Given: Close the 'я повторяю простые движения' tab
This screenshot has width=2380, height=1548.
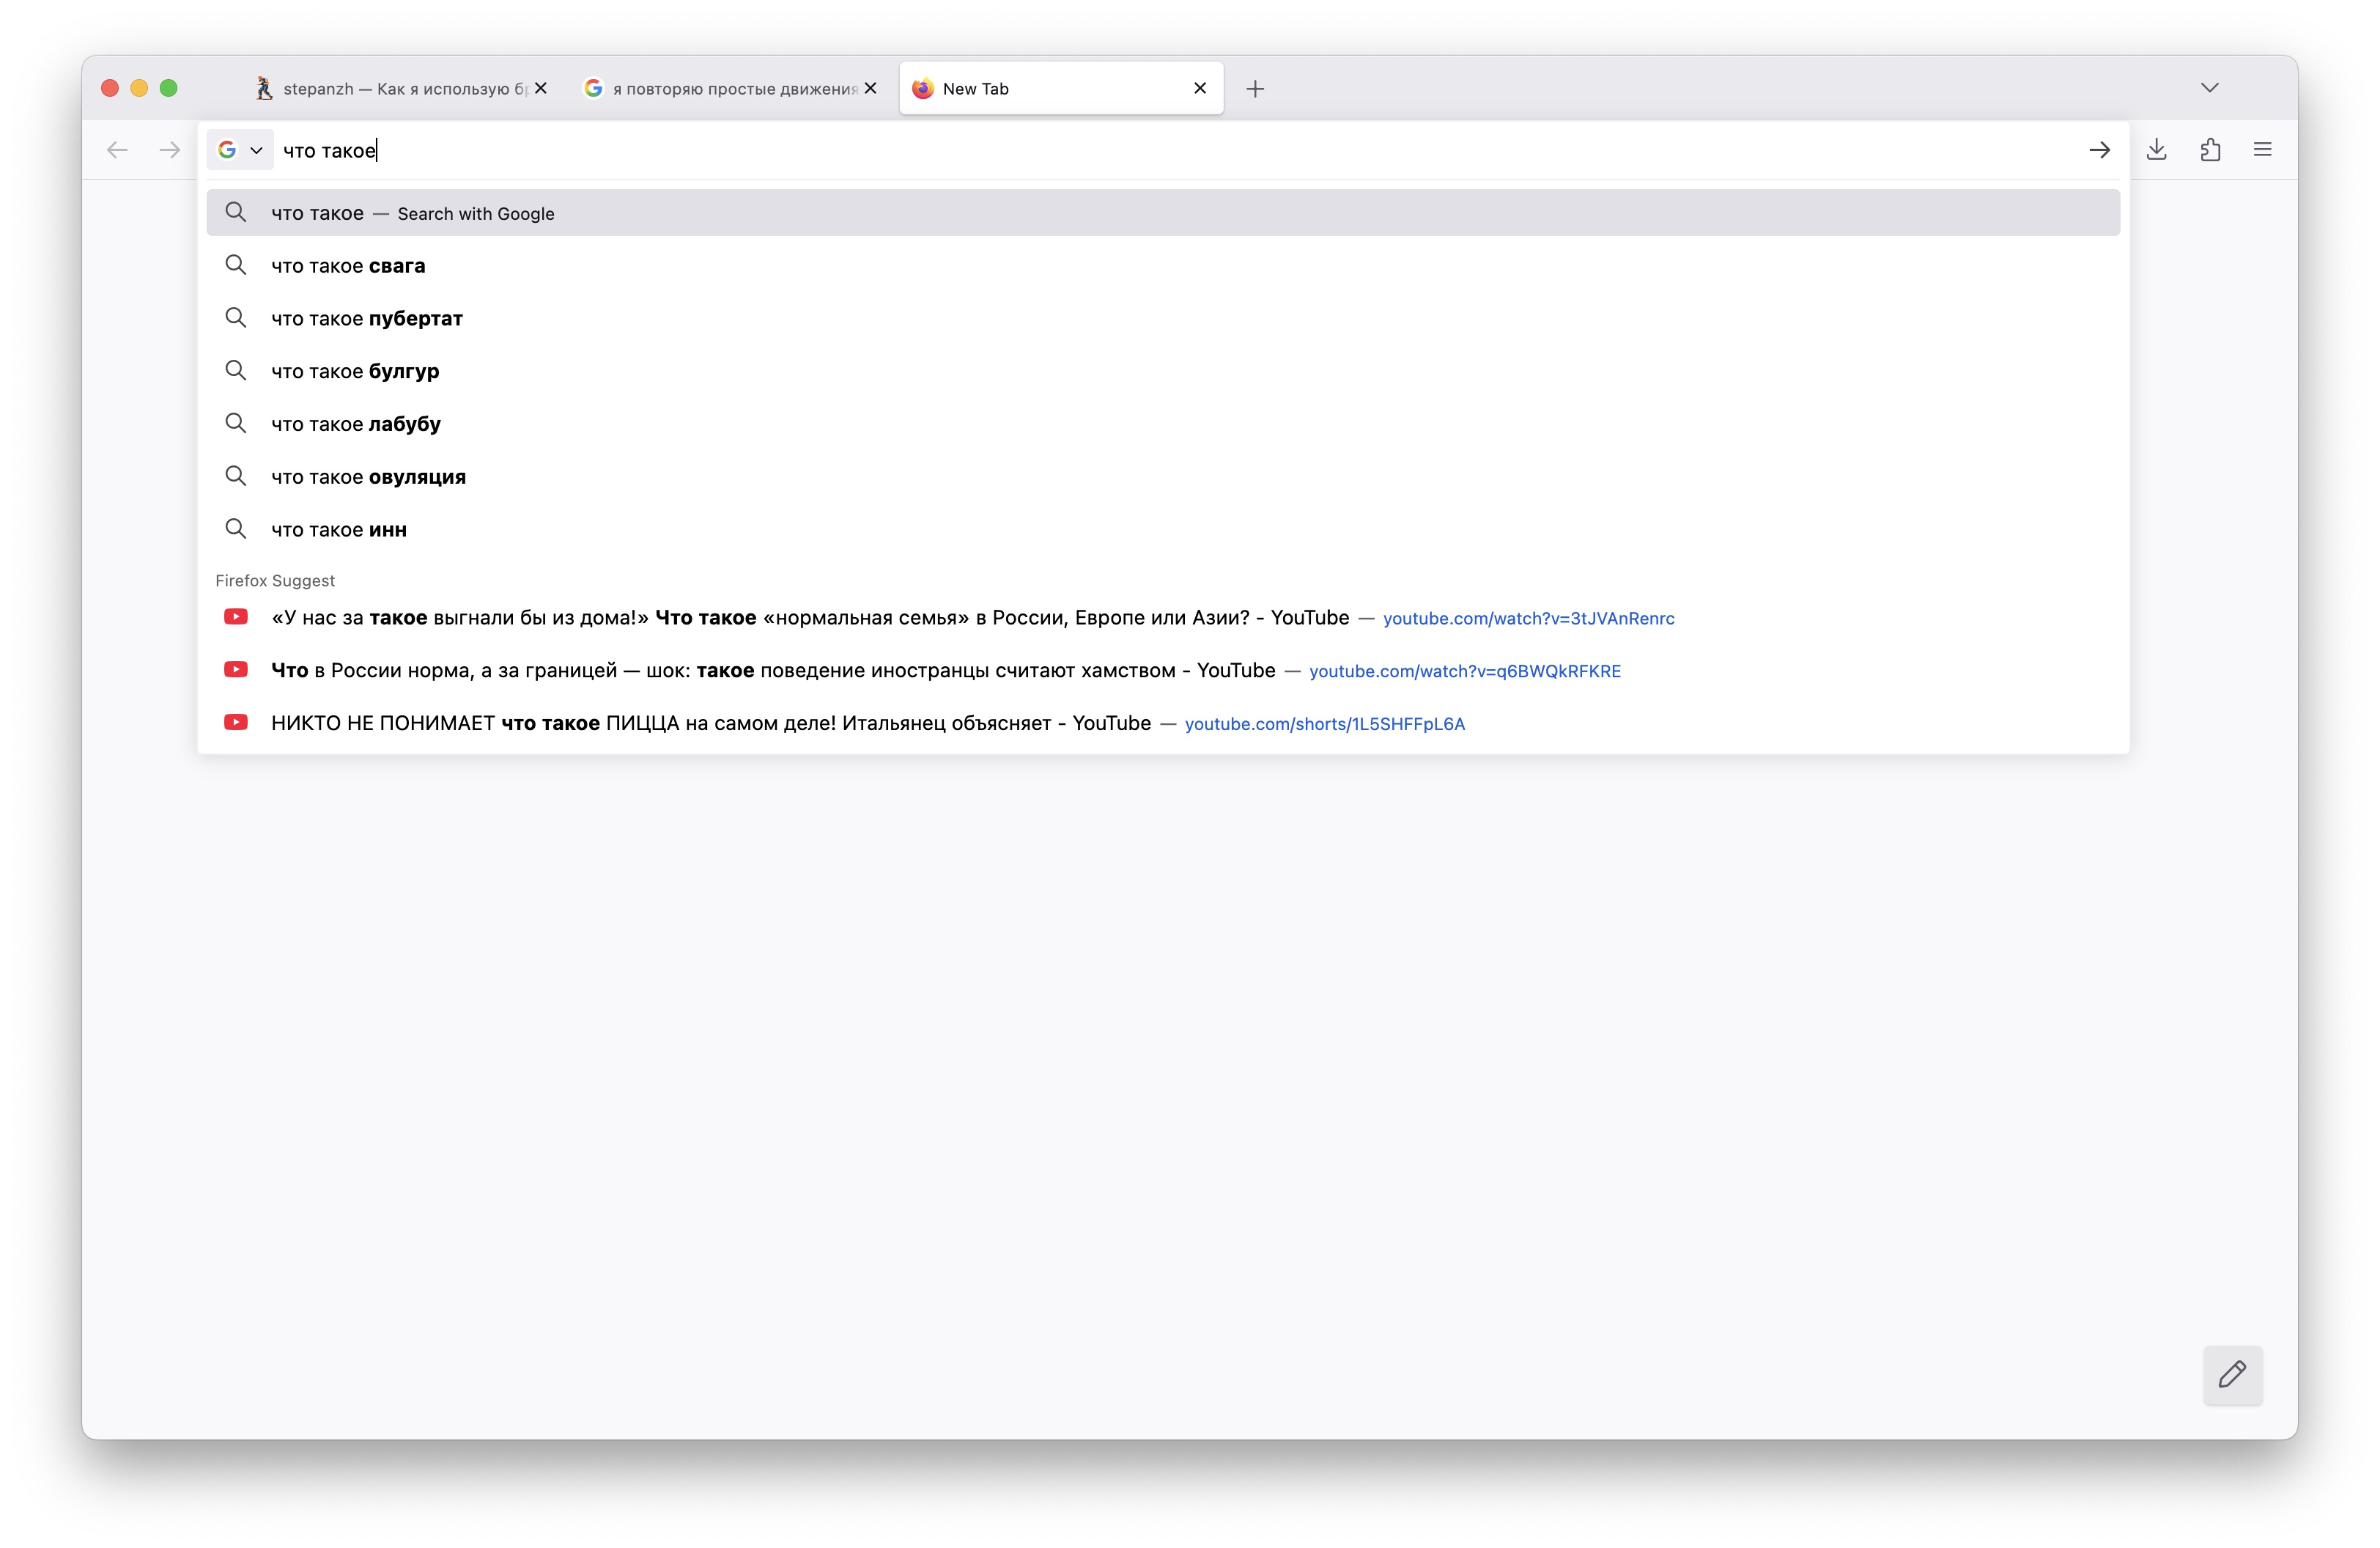Looking at the screenshot, I should tap(871, 88).
